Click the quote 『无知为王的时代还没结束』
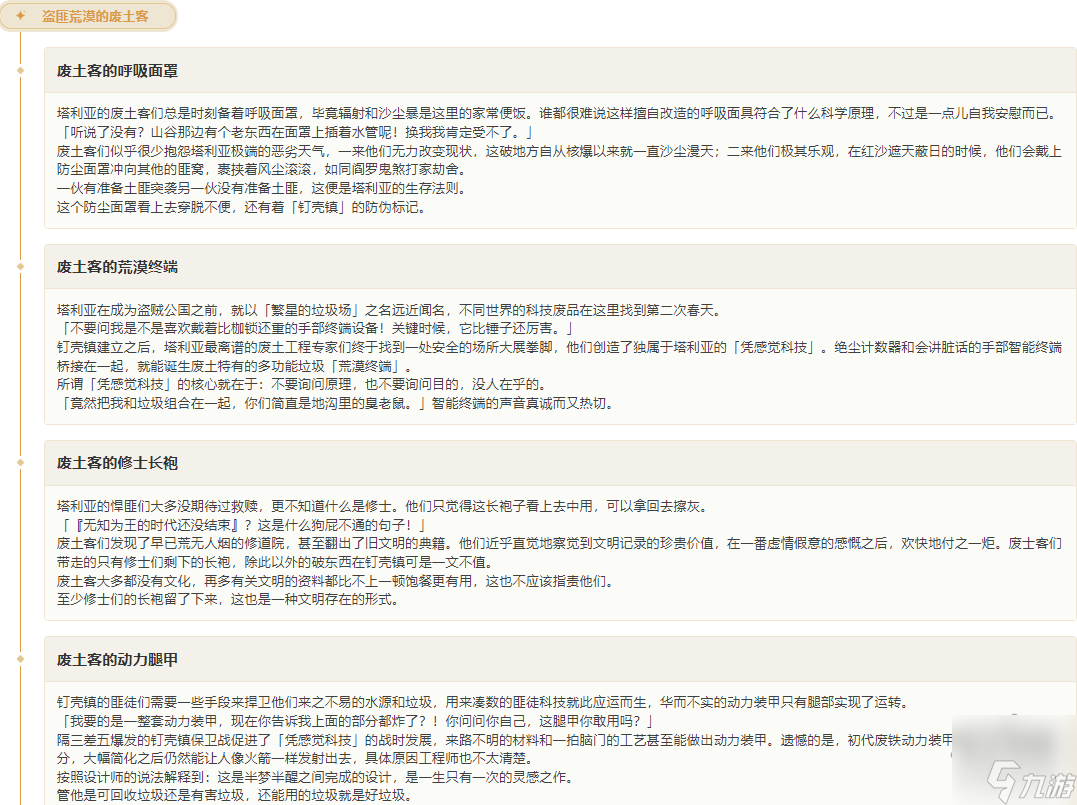 pos(244,525)
